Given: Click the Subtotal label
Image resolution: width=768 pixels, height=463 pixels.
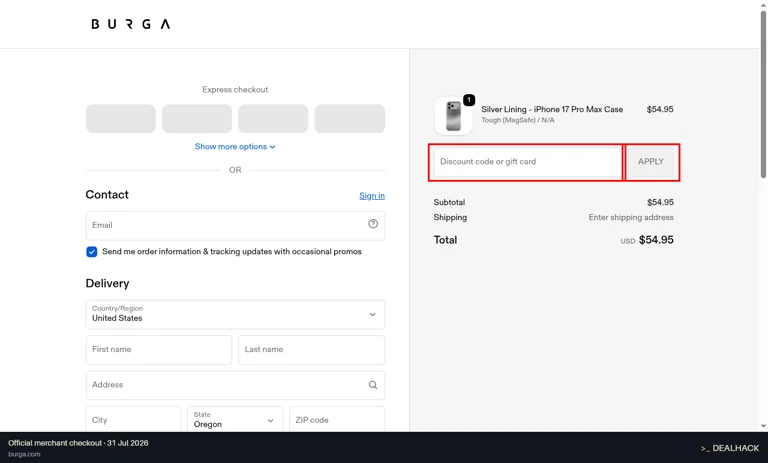Looking at the screenshot, I should pos(449,202).
